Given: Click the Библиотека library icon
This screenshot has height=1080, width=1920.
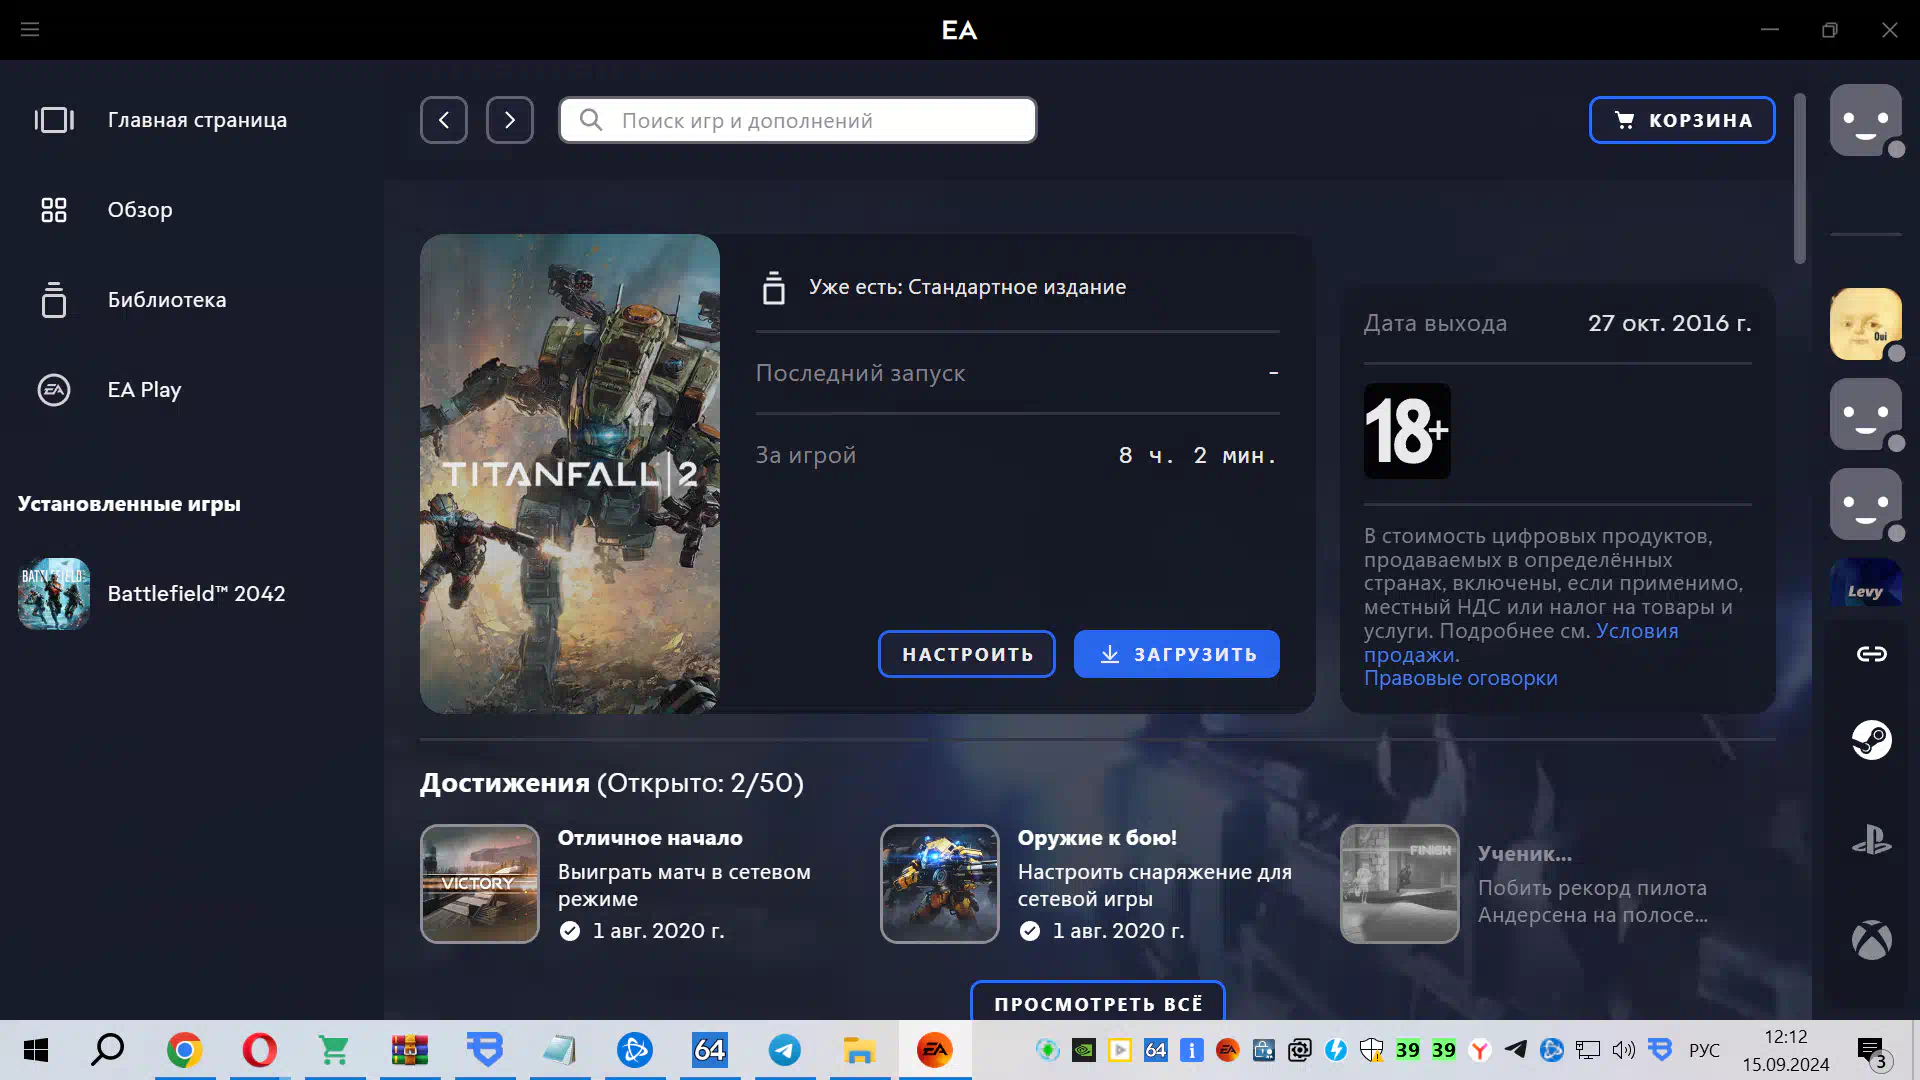Looking at the screenshot, I should 54,300.
